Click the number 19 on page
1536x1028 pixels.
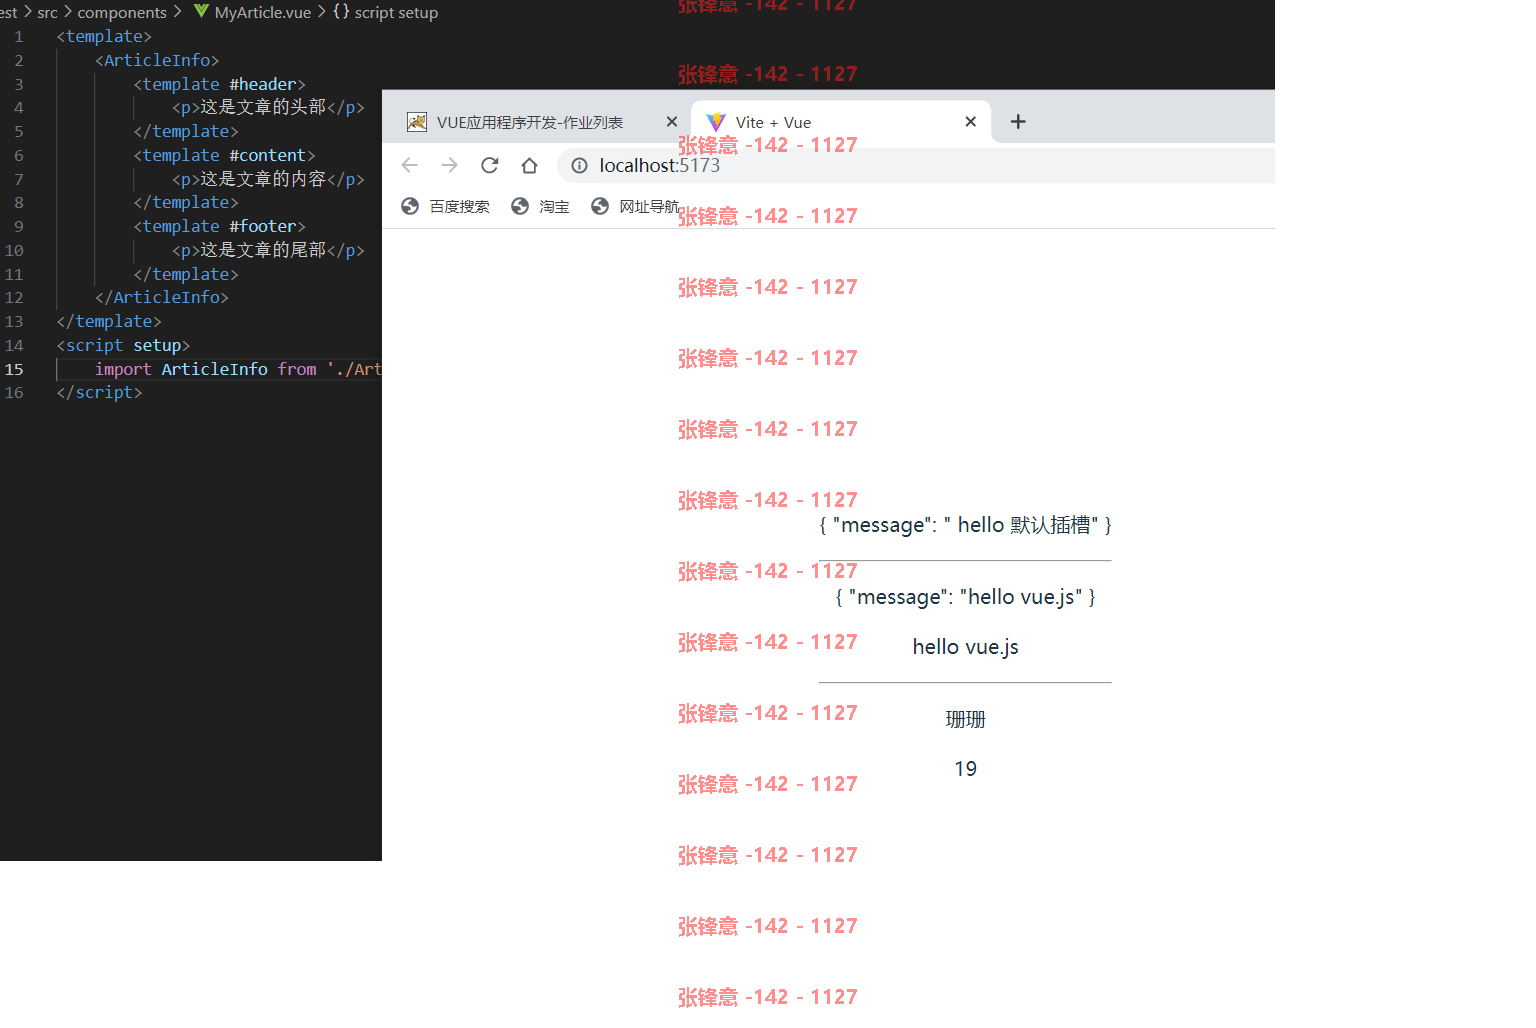(965, 769)
